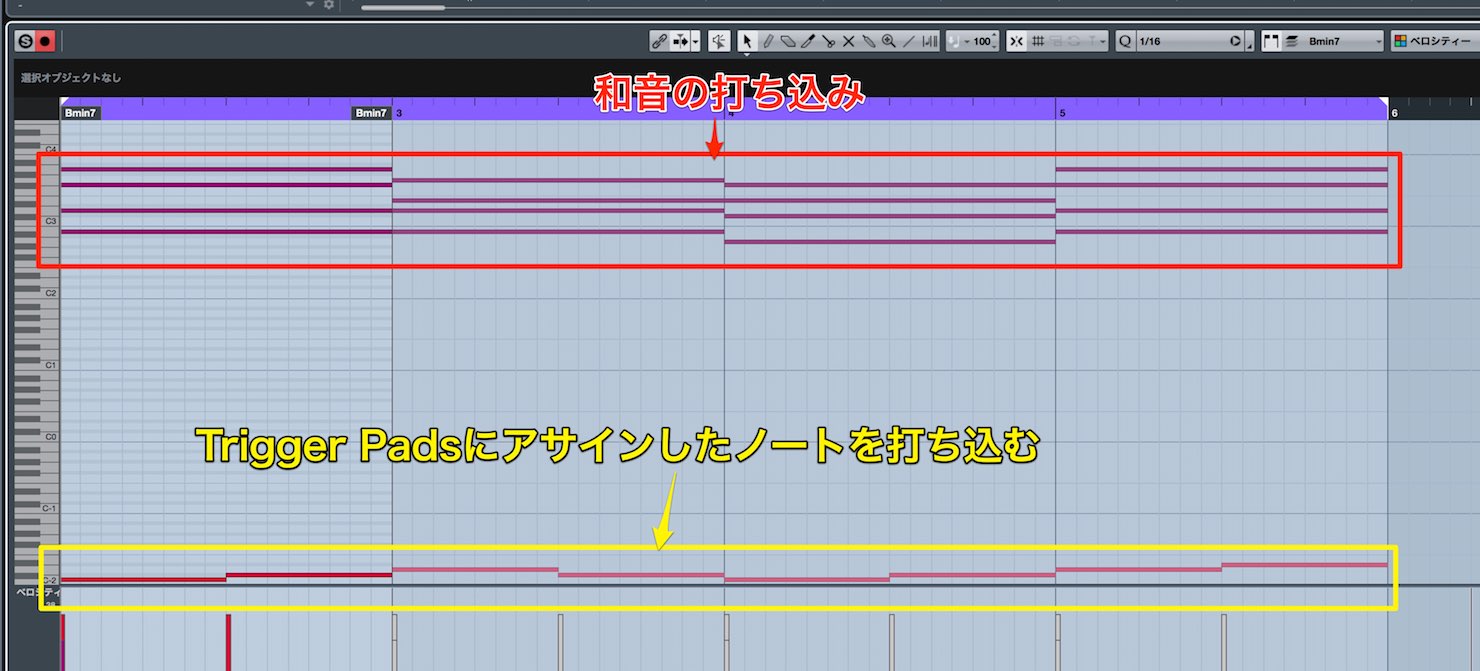This screenshot has width=1480, height=671.
Task: Open the Snap Type grid icon
Action: (1038, 41)
